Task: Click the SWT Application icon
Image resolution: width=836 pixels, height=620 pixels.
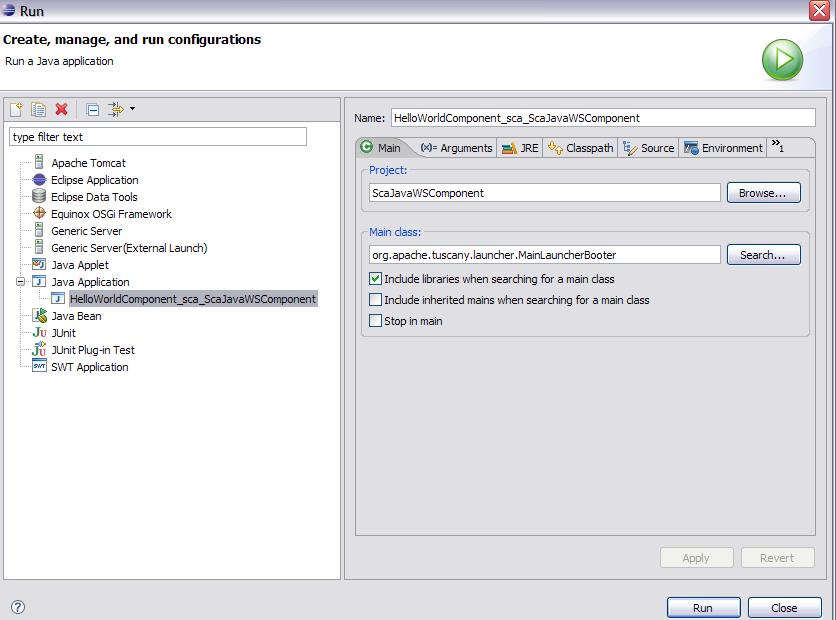Action: [39, 366]
